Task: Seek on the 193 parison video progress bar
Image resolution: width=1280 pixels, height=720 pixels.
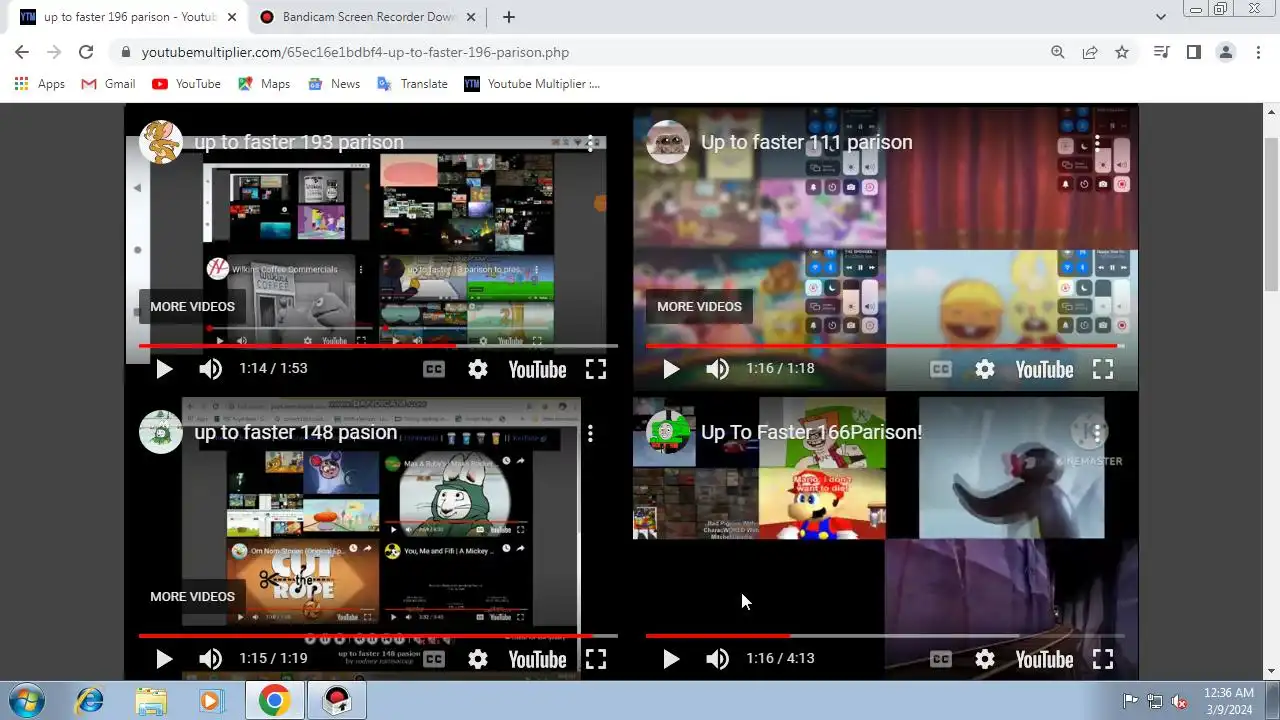Action: click(x=378, y=346)
